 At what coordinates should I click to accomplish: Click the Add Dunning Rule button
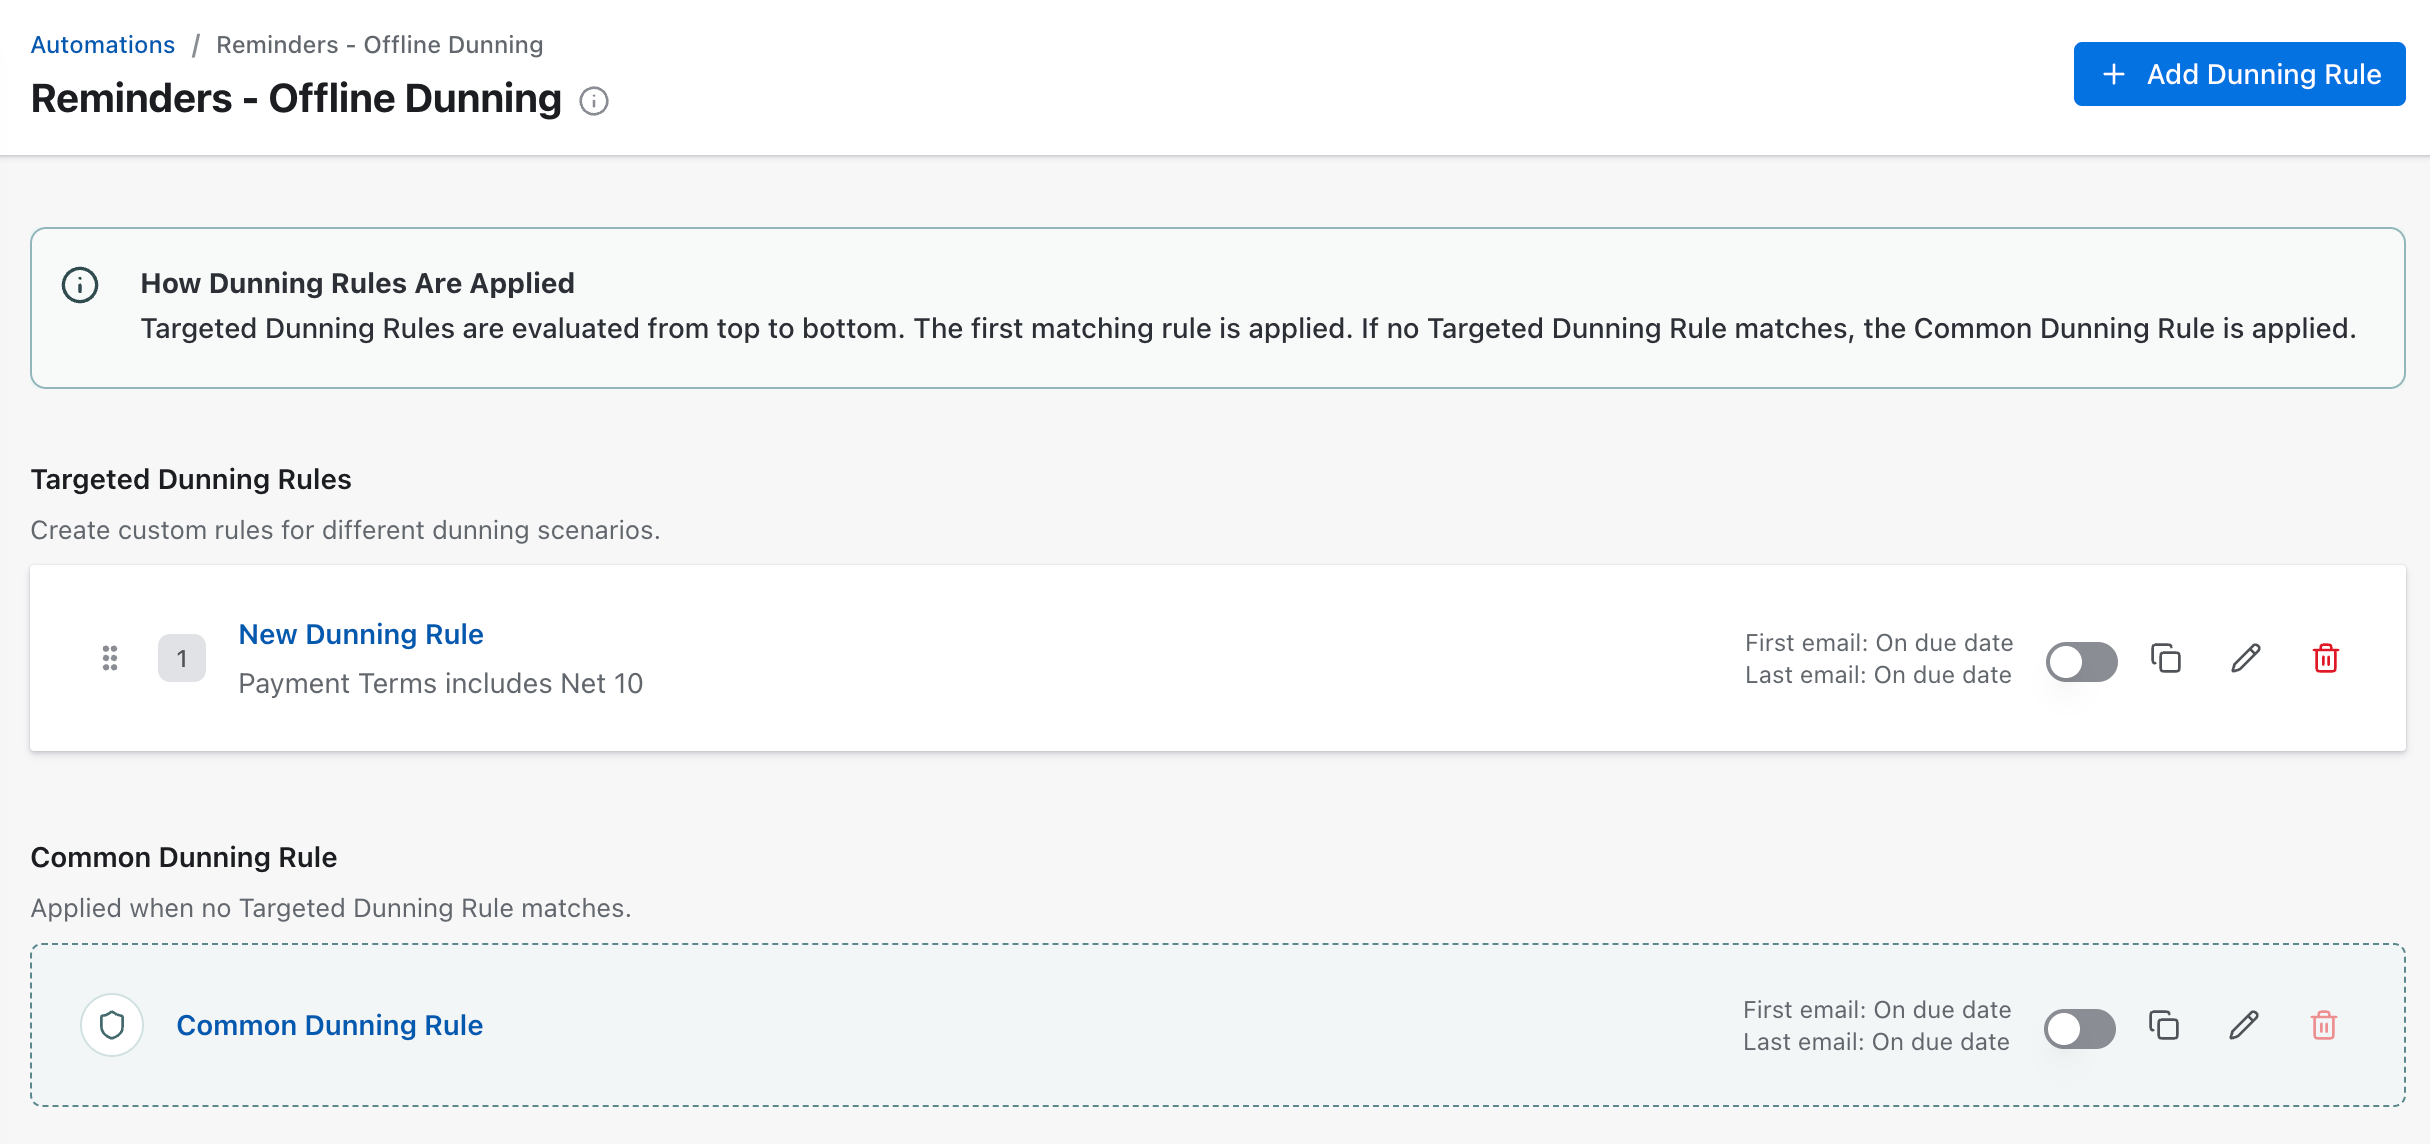pos(2240,74)
